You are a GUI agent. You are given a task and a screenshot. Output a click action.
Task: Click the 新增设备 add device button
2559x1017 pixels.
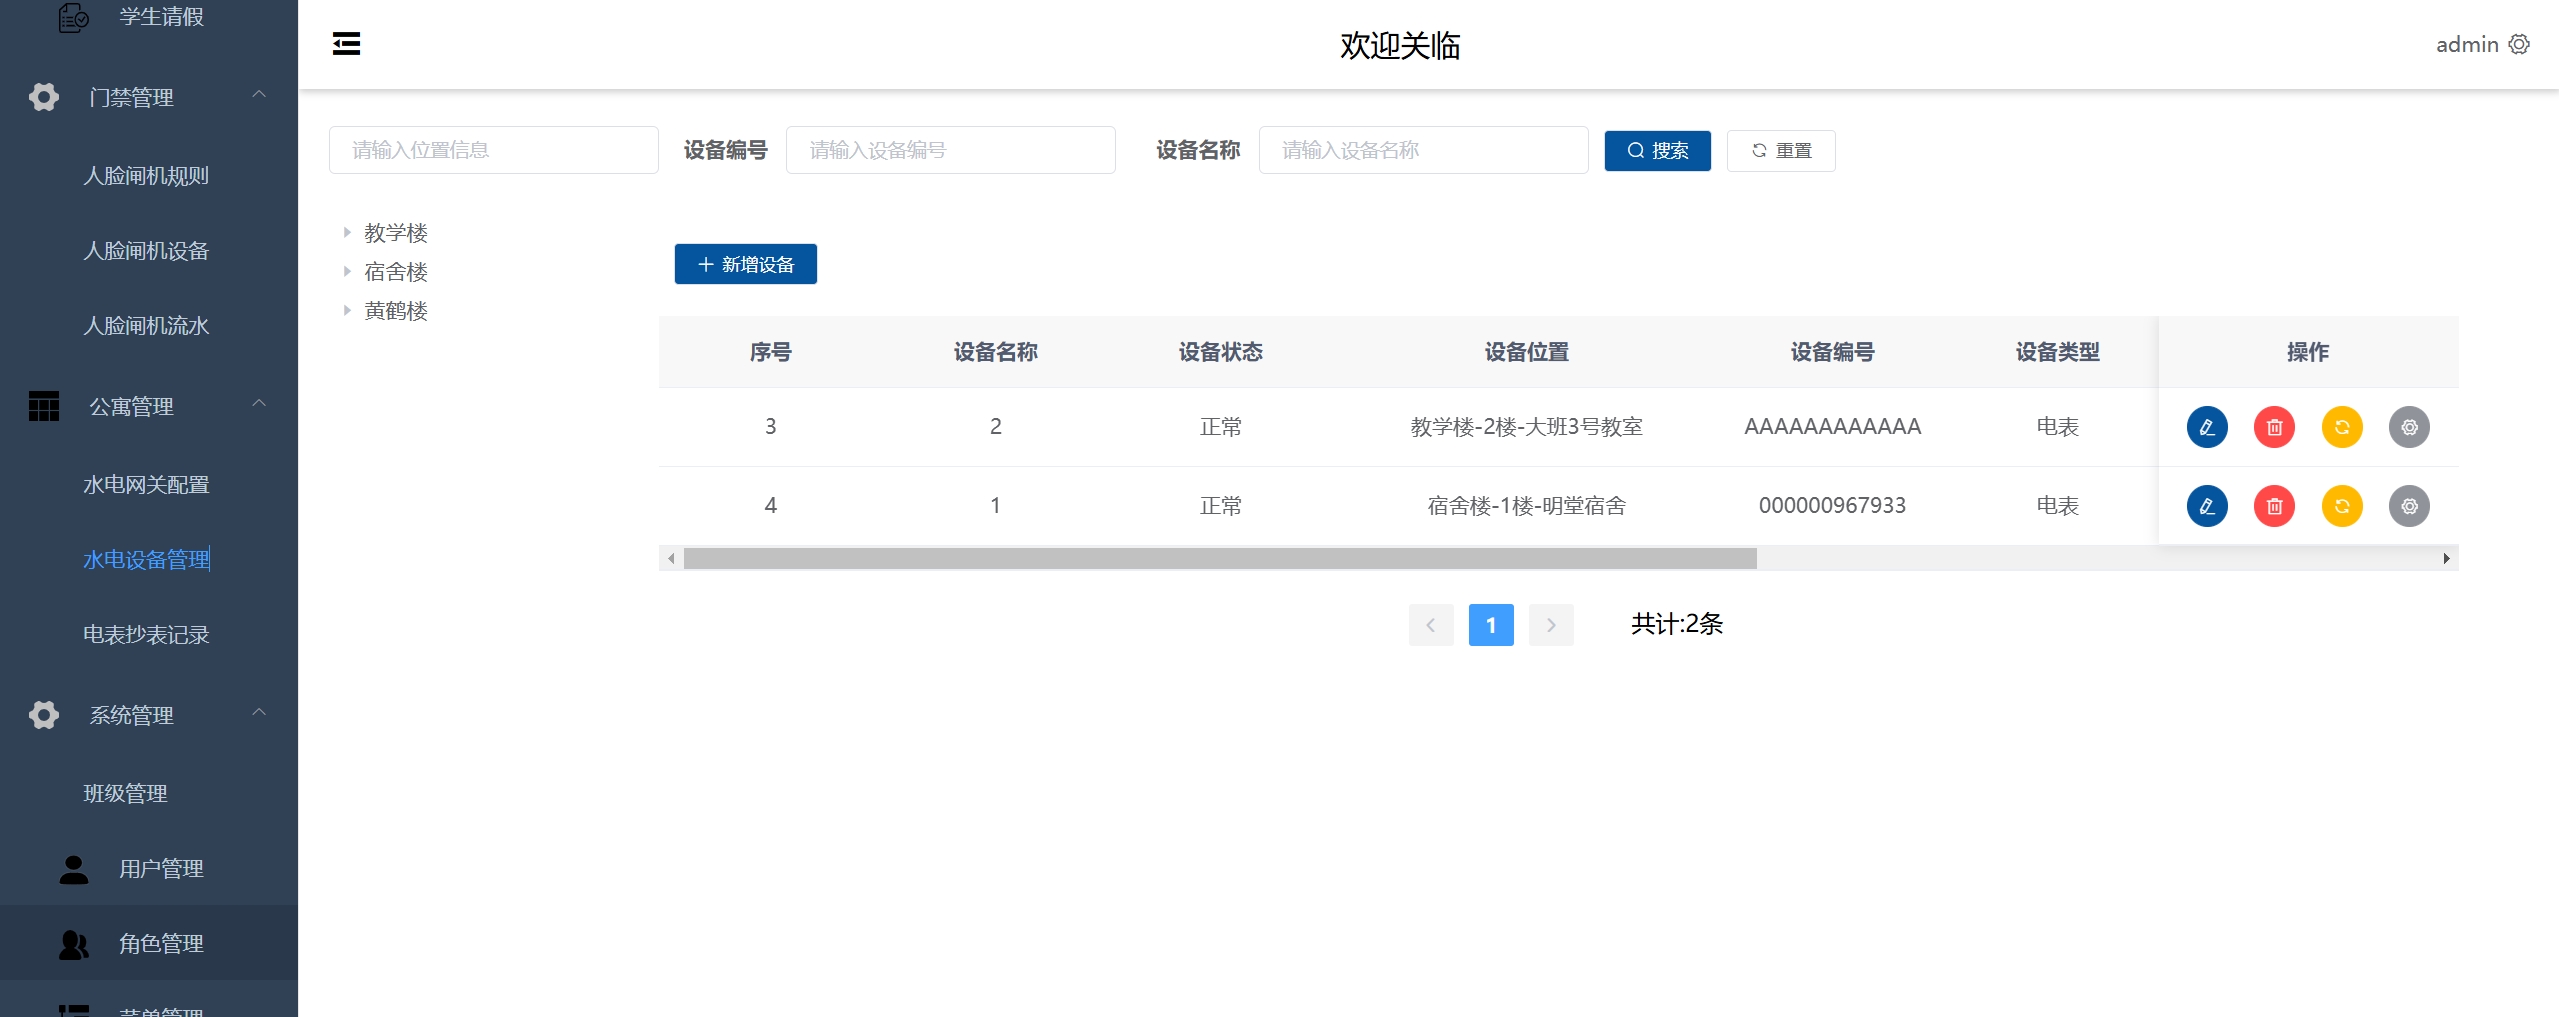tap(745, 264)
